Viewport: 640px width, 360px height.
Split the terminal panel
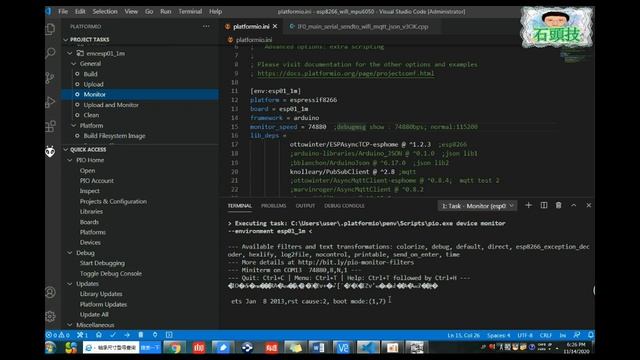[544, 205]
